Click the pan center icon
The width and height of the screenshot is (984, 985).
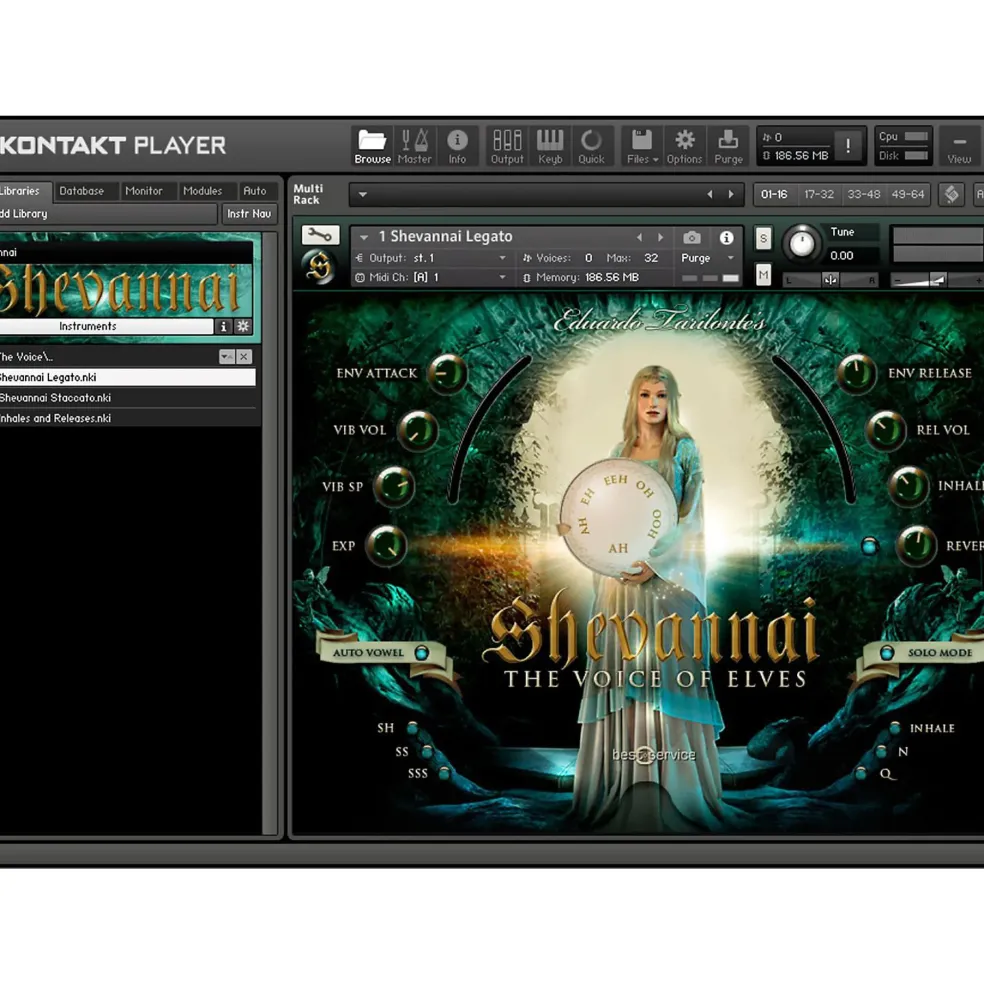point(830,280)
